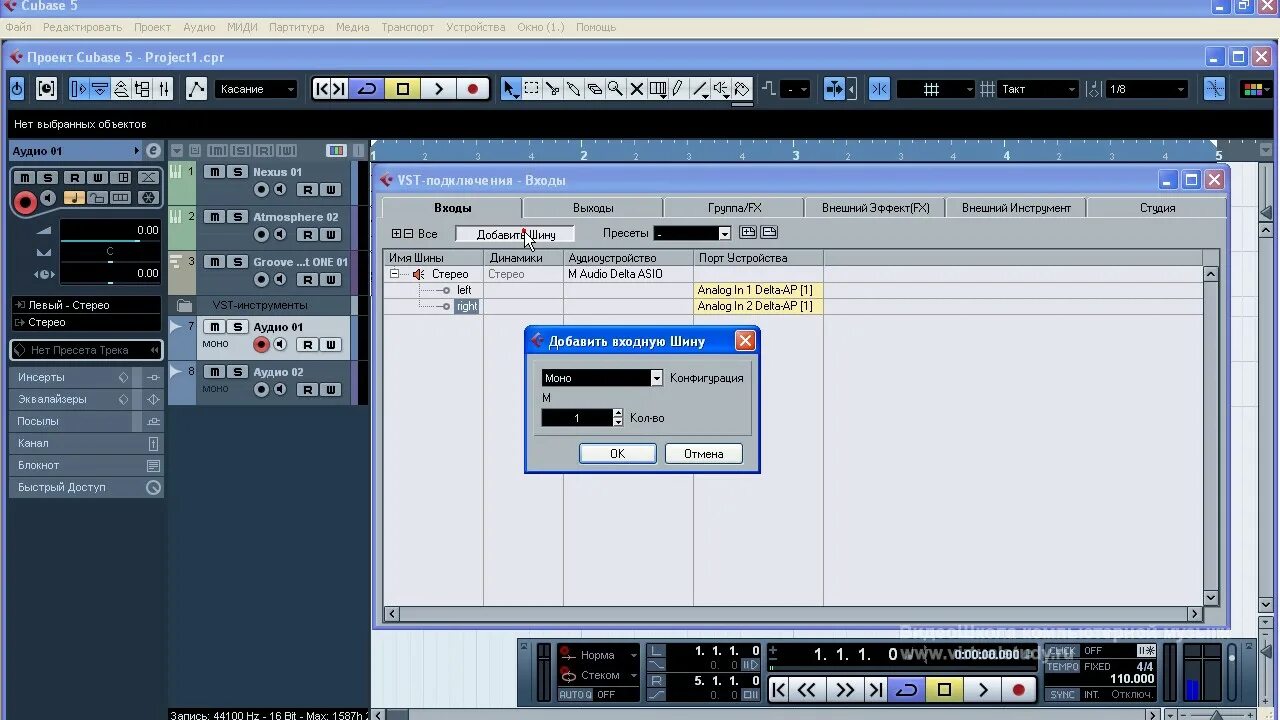Open the Аудио menu
This screenshot has height=720, width=1280.
point(199,27)
